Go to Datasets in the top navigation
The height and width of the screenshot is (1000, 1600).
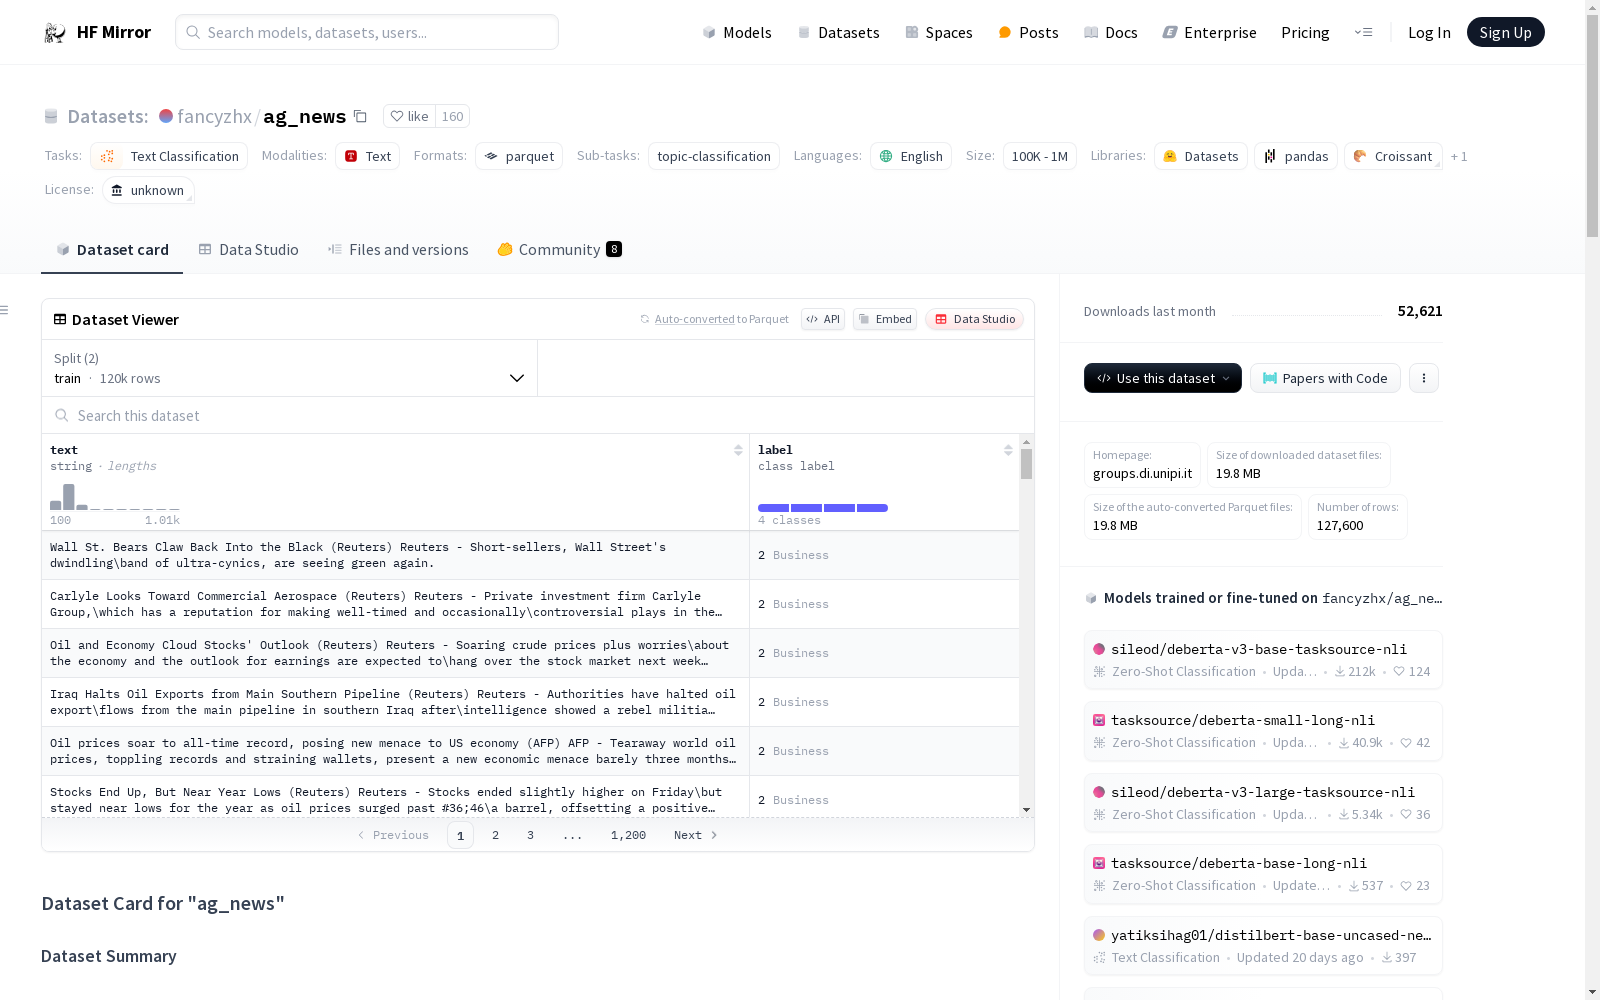838,33
